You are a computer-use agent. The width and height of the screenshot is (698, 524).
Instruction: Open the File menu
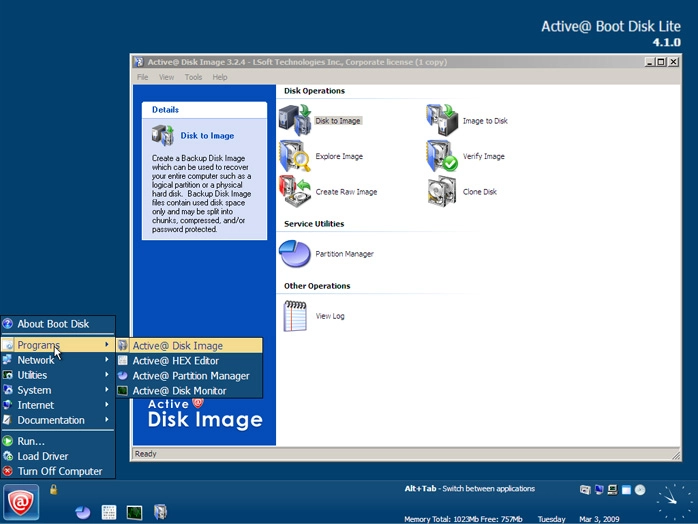coord(142,77)
